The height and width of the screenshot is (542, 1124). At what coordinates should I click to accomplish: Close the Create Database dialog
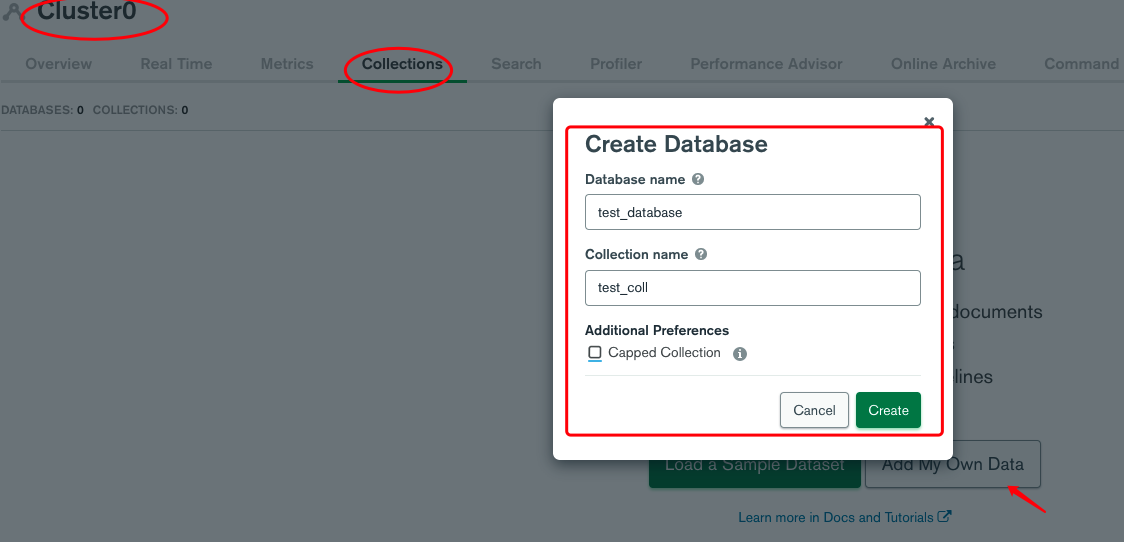click(x=929, y=122)
